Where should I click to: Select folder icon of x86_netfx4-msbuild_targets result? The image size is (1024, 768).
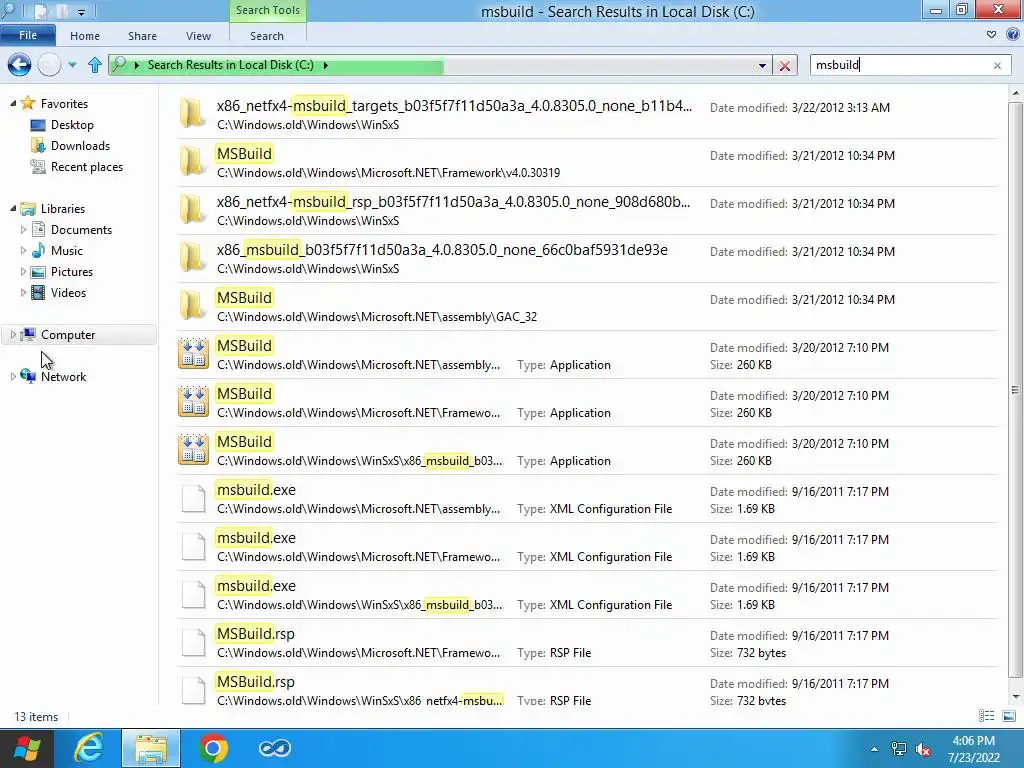(x=193, y=114)
